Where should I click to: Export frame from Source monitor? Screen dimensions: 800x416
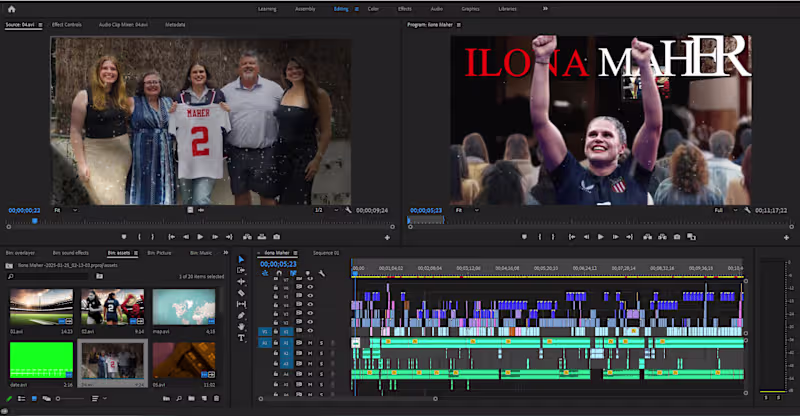(x=277, y=237)
